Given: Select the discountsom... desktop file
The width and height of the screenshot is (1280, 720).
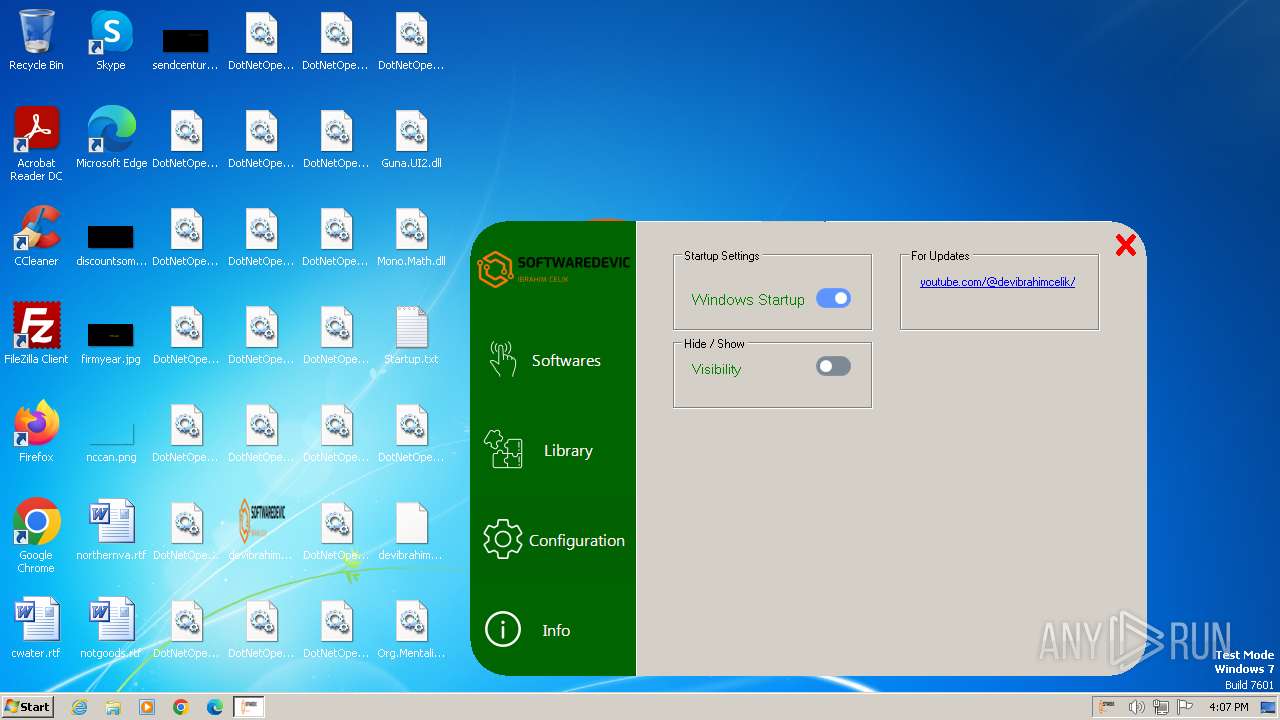Looking at the screenshot, I should 111,243.
